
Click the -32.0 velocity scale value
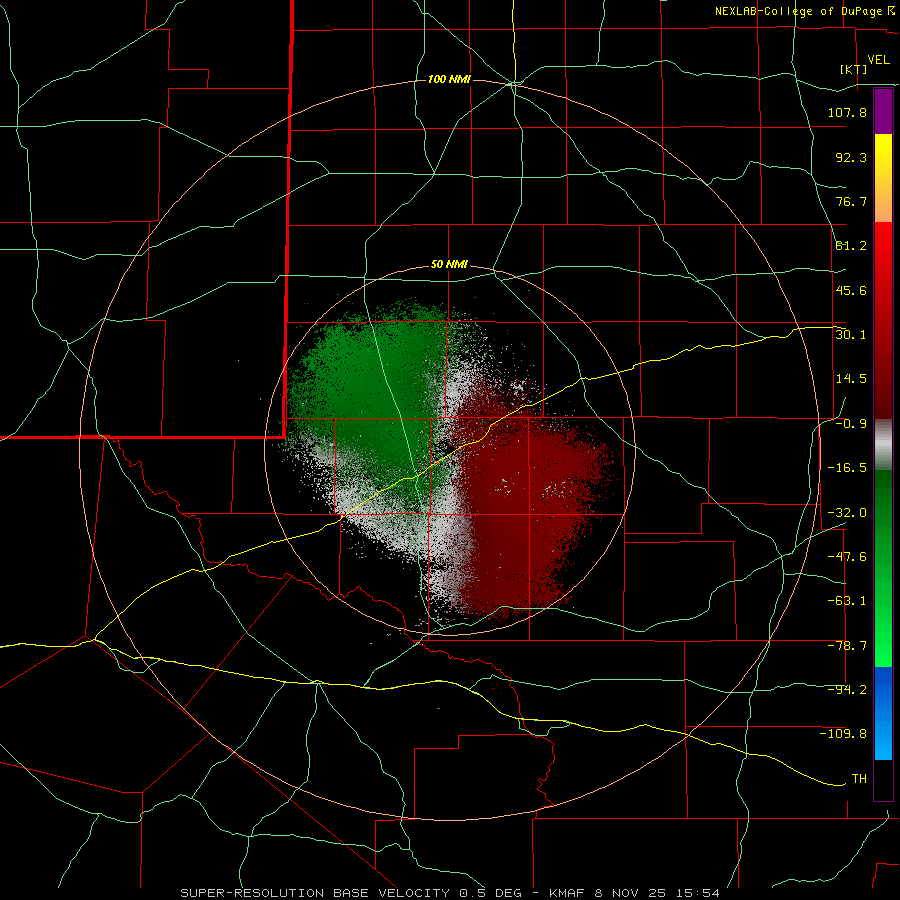click(847, 513)
